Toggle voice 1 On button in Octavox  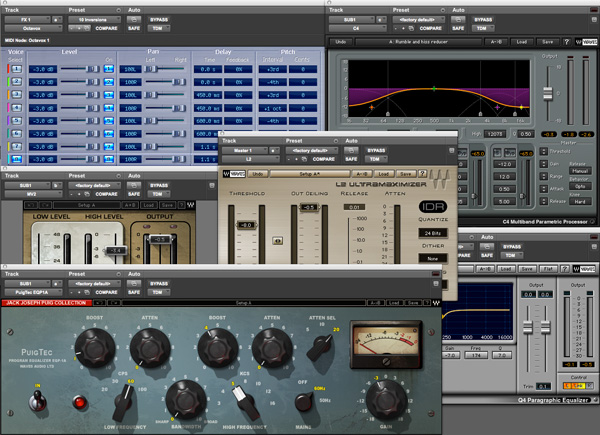tap(109, 71)
